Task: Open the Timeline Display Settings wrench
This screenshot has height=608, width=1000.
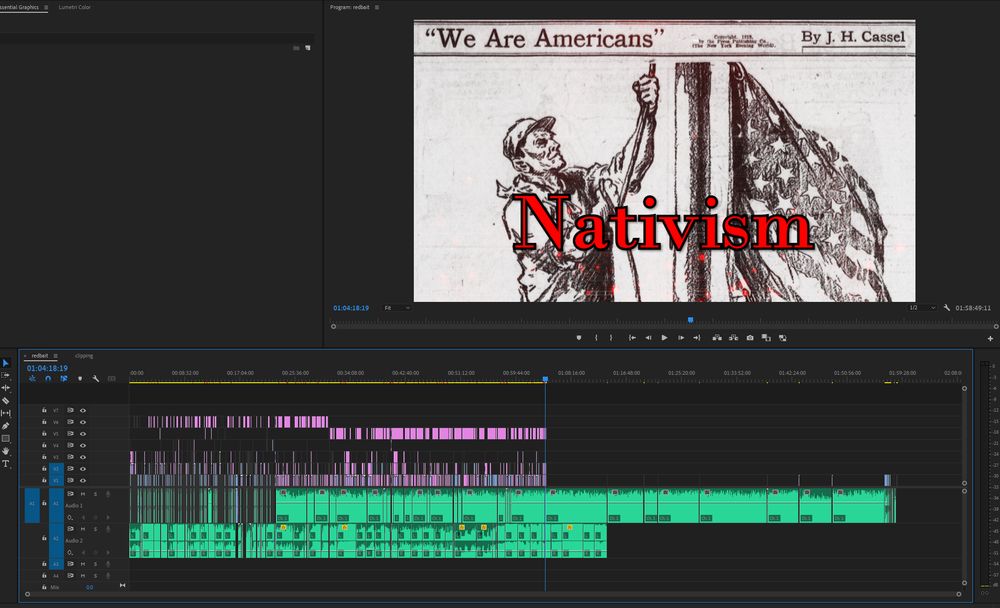Action: (x=96, y=379)
